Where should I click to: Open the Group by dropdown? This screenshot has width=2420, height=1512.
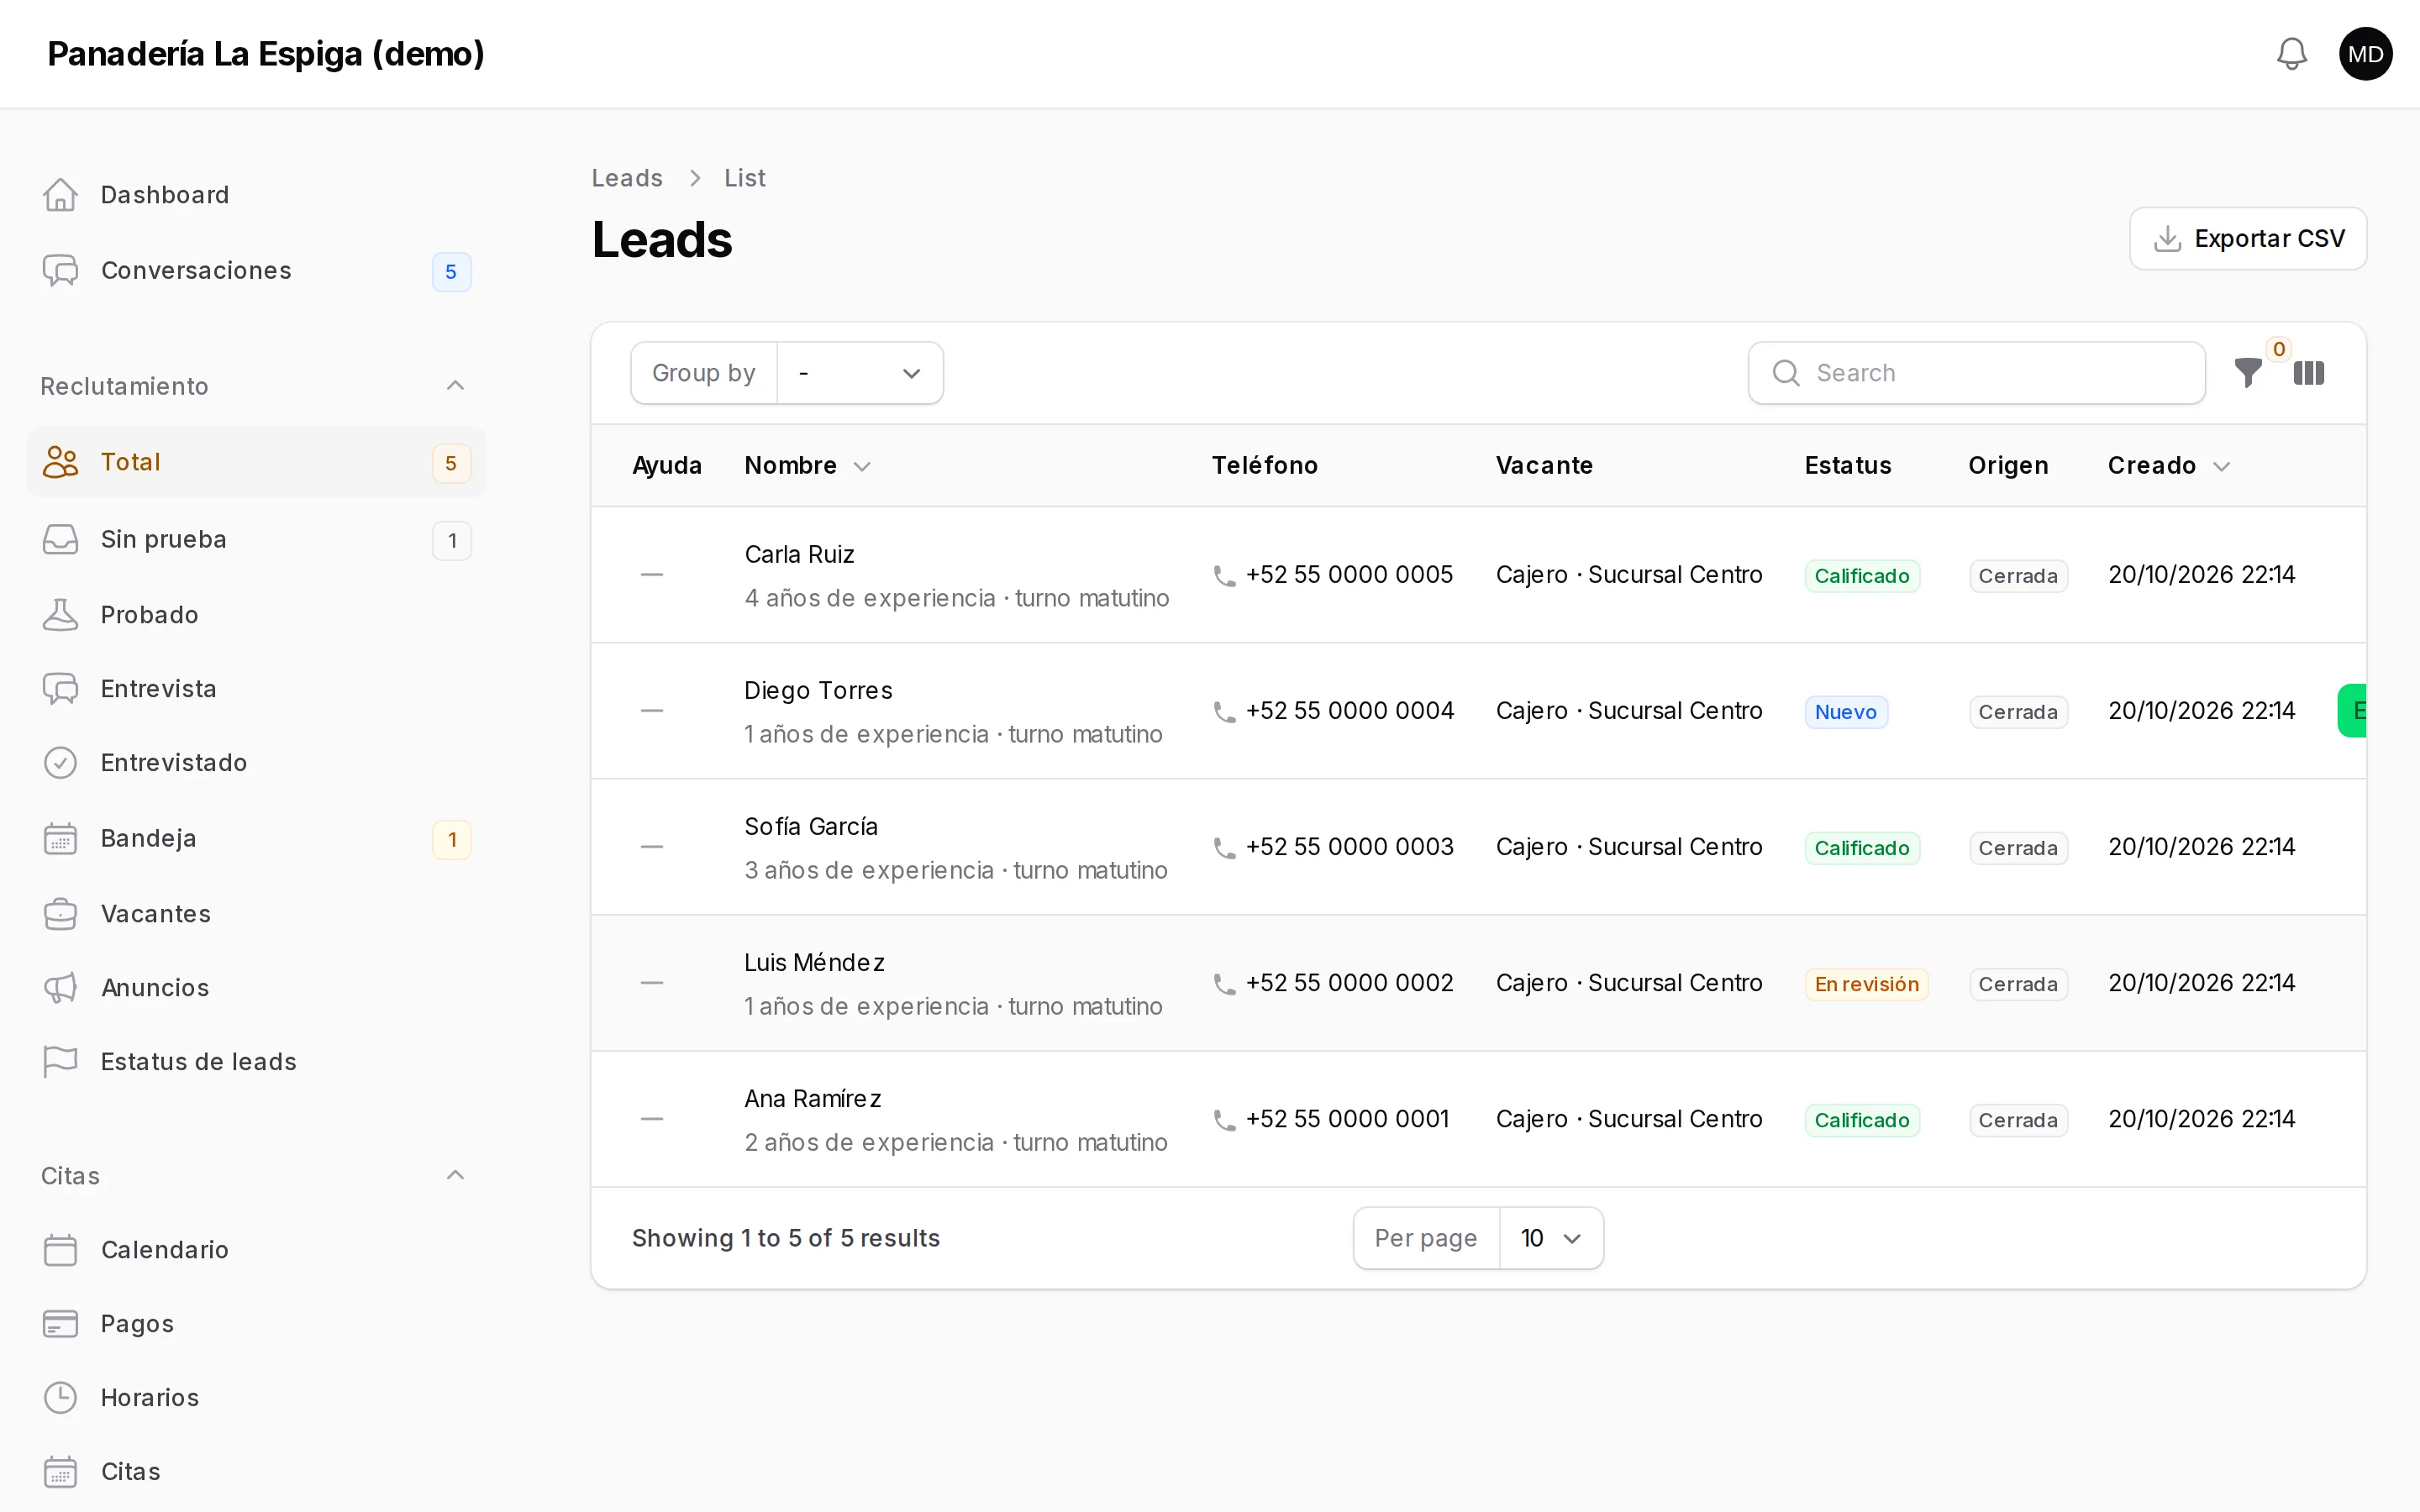coord(860,373)
